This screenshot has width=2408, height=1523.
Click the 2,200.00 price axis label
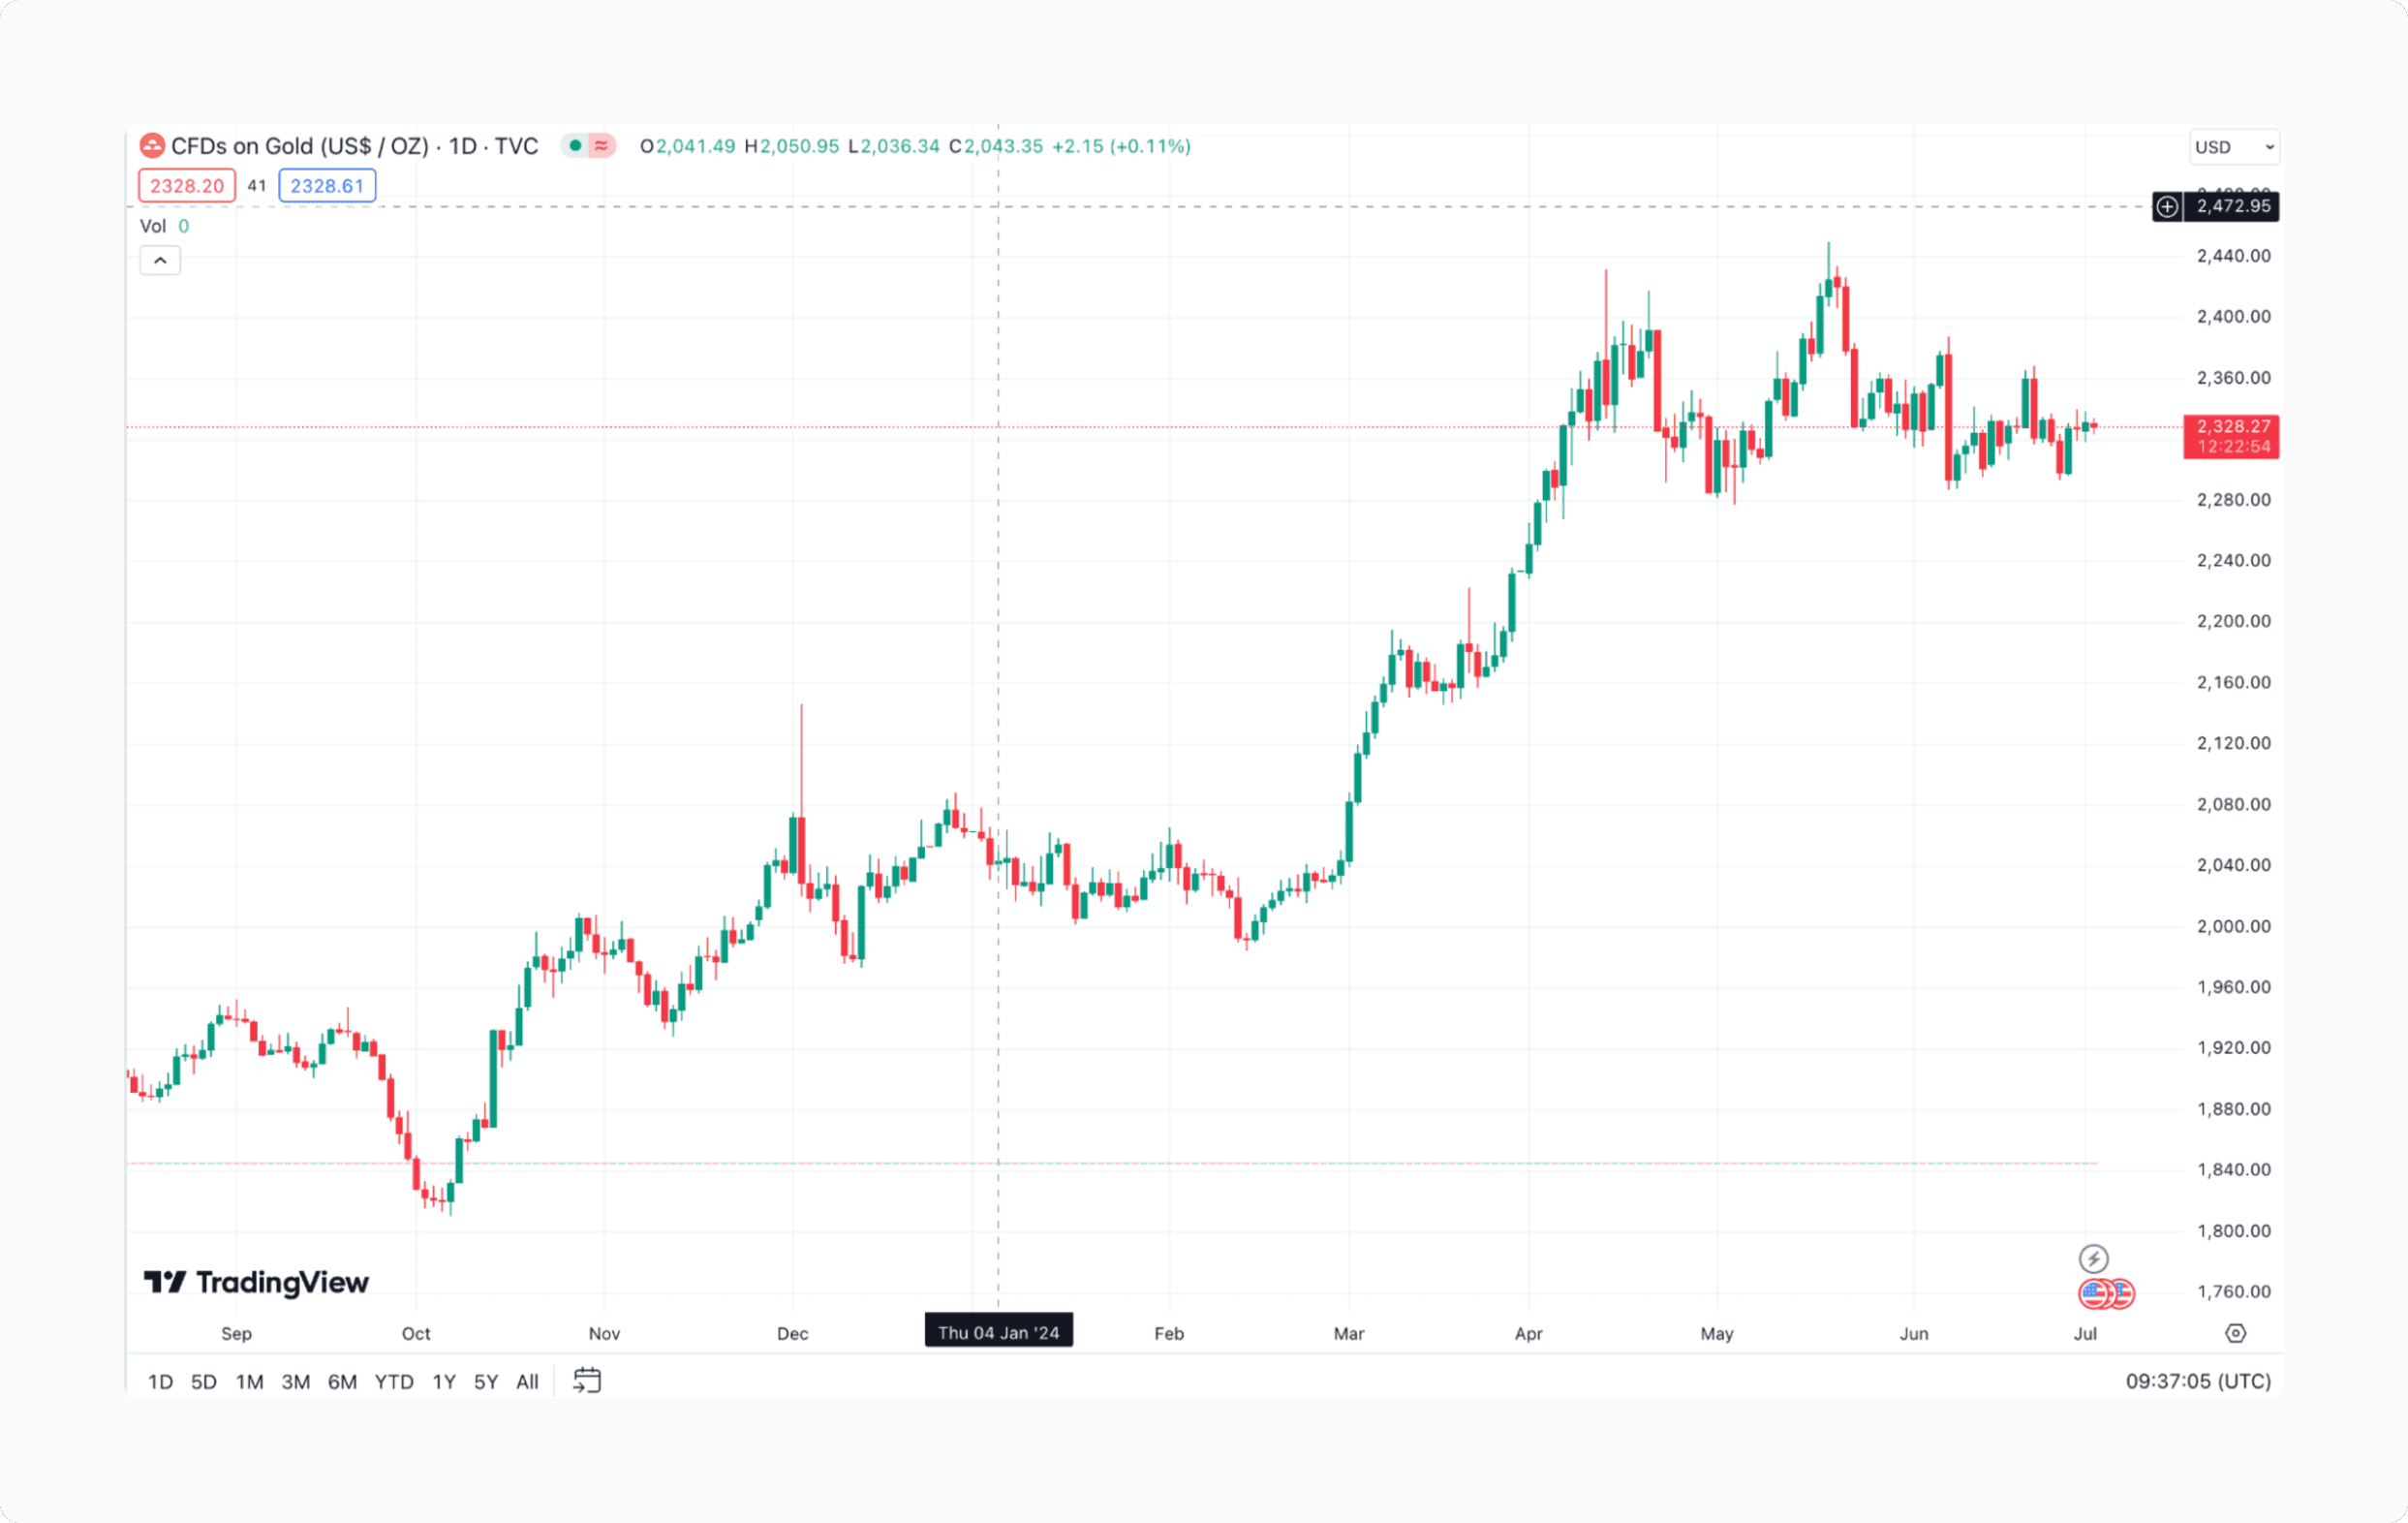2234,622
